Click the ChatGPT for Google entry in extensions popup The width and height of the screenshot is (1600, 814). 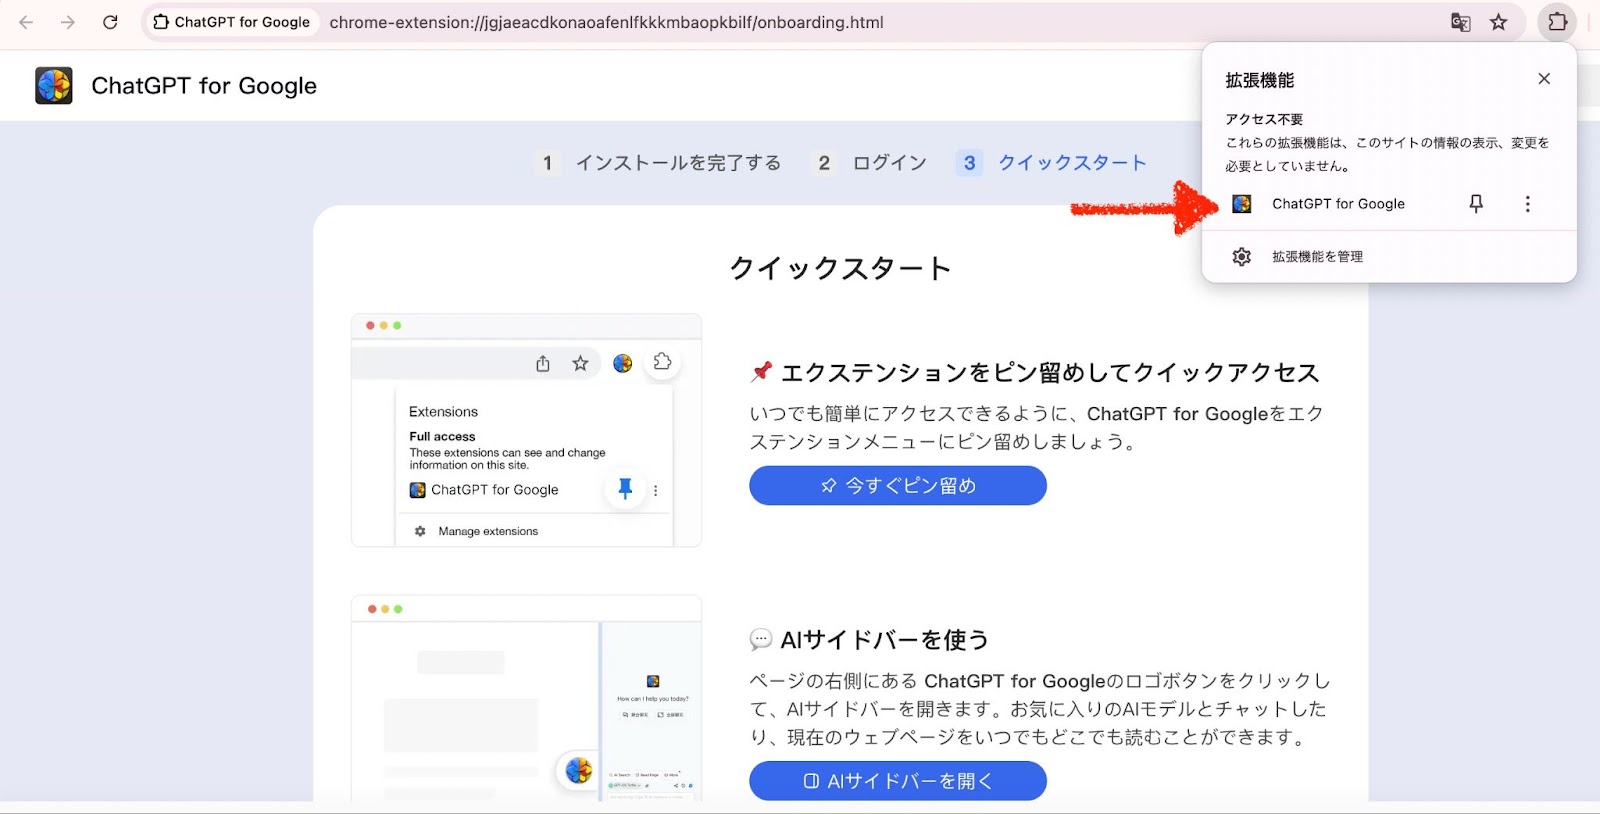pyautogui.click(x=1338, y=204)
